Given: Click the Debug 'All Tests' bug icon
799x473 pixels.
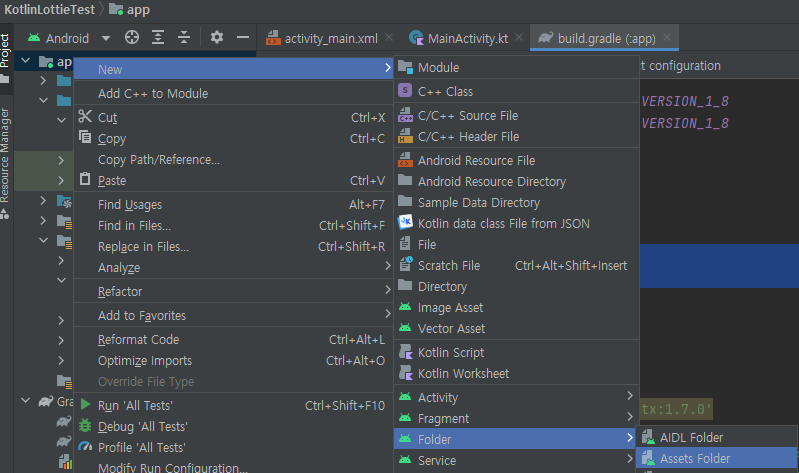Looking at the screenshot, I should [85, 426].
